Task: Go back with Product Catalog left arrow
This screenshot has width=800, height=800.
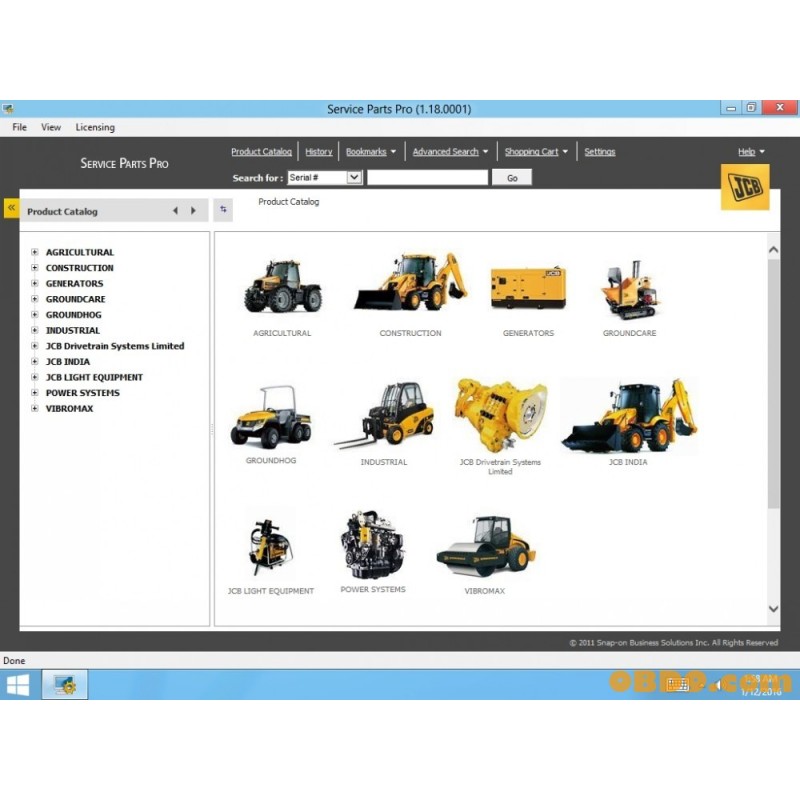Action: click(x=176, y=211)
